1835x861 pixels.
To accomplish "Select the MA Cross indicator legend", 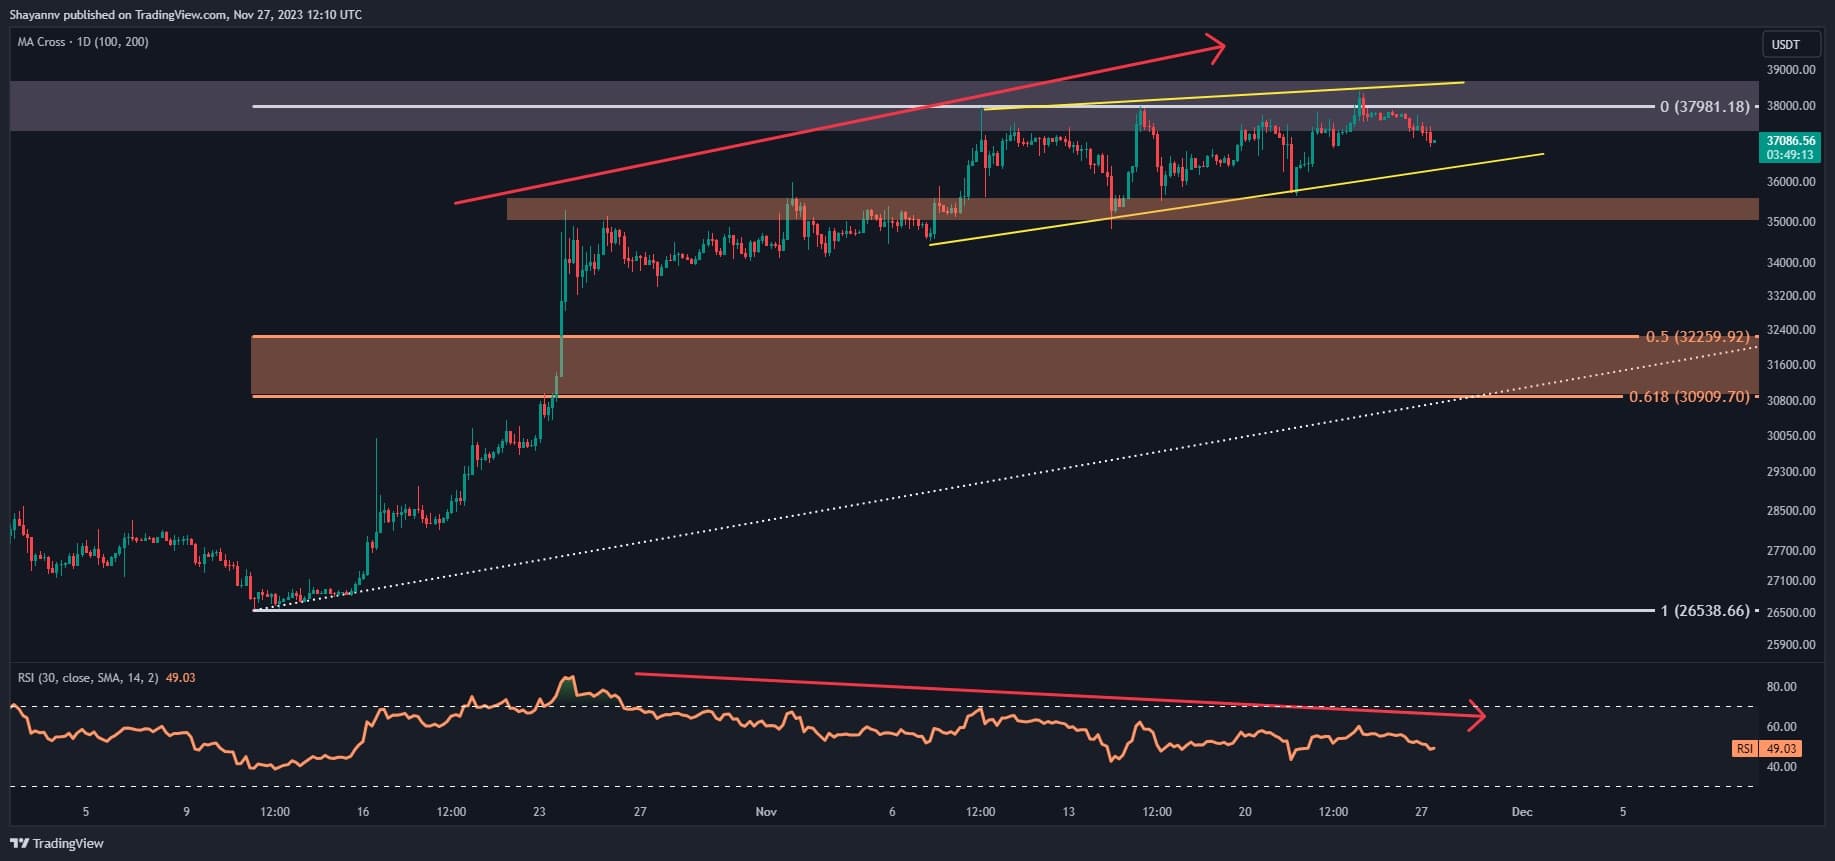I will [83, 42].
